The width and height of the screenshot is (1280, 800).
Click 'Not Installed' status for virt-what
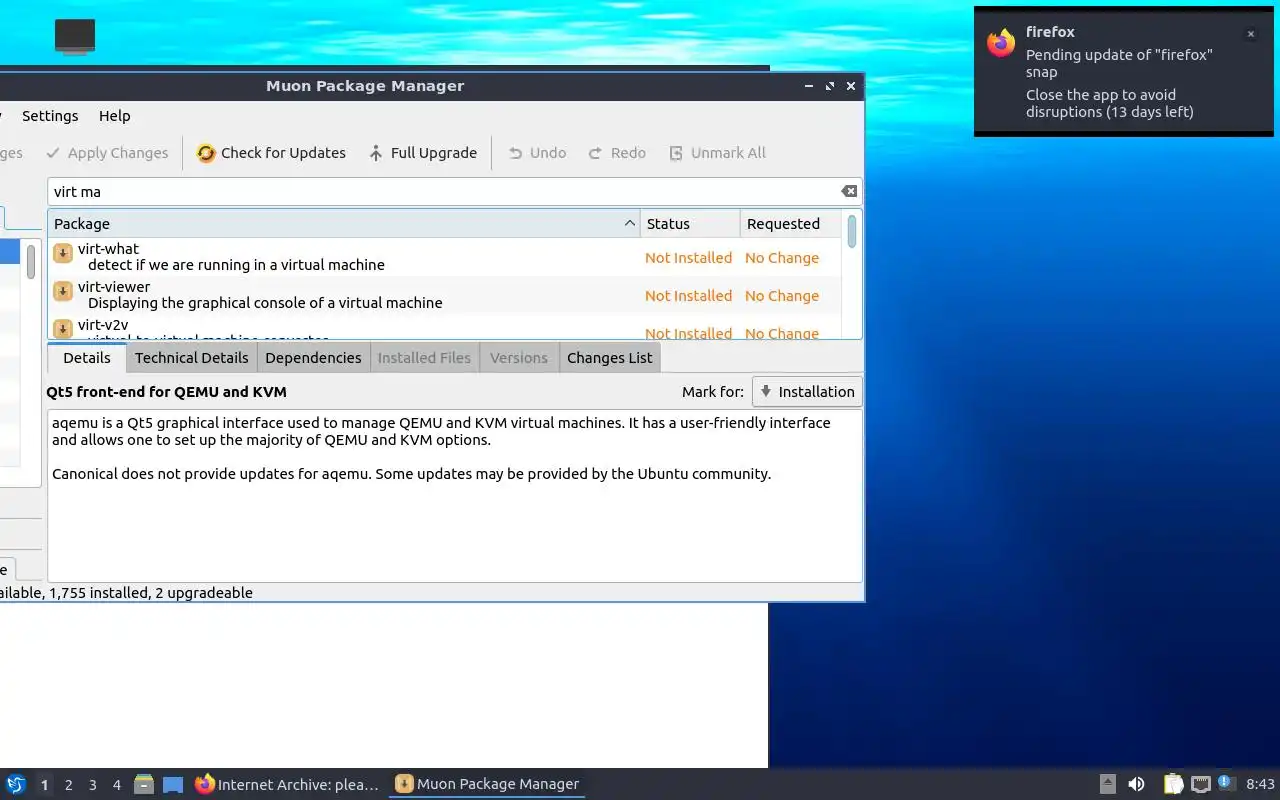(x=688, y=258)
